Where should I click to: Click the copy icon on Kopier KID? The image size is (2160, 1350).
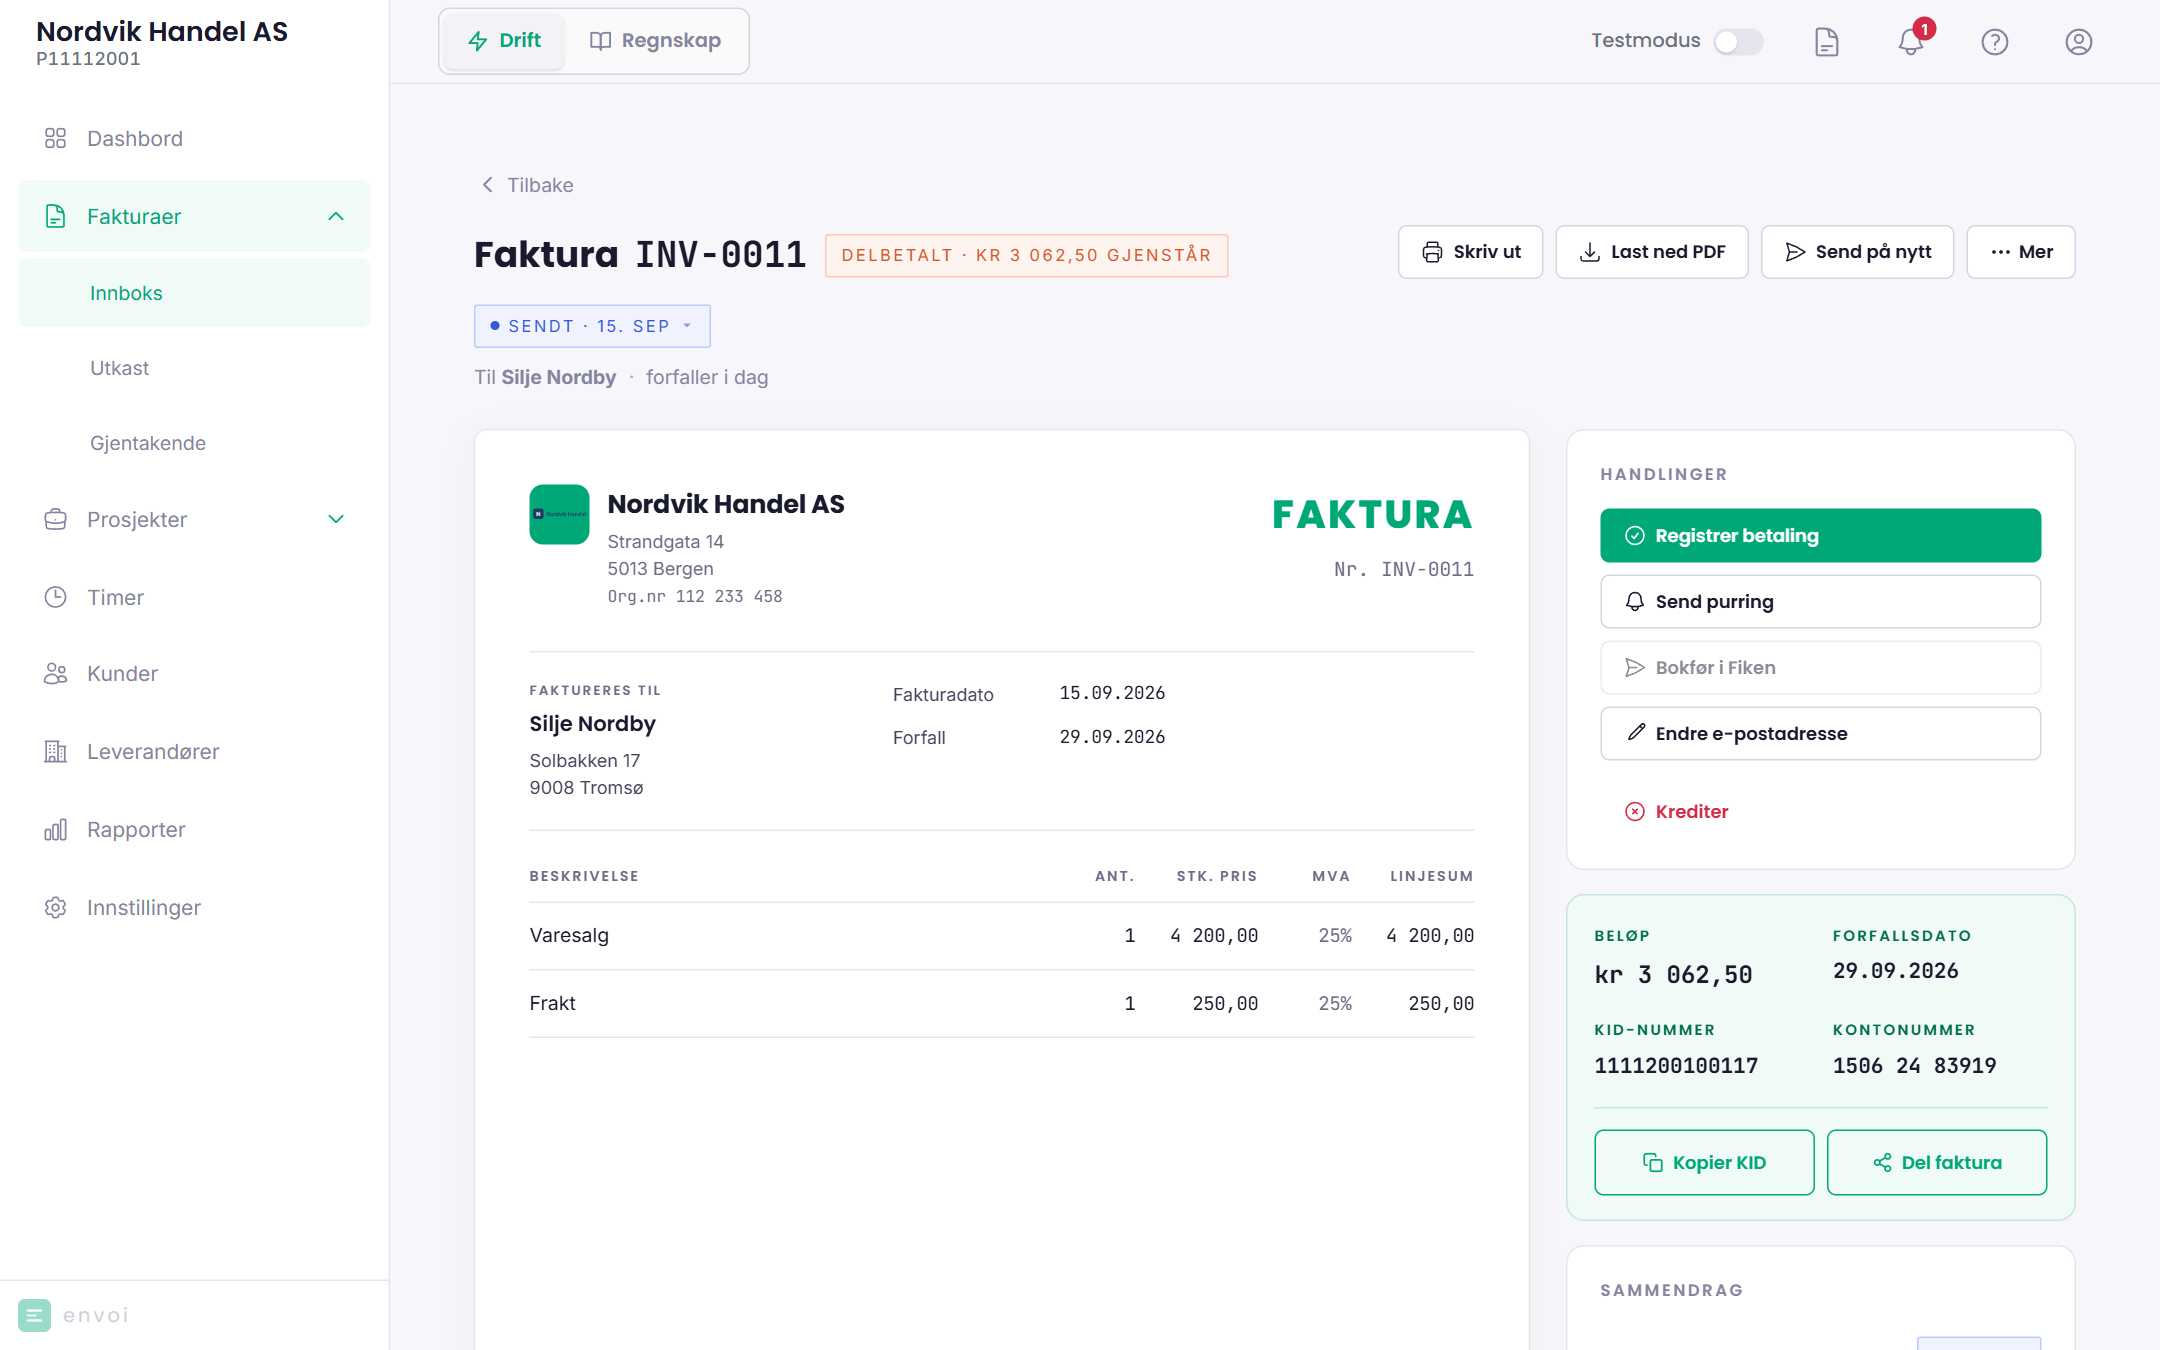coord(1652,1162)
